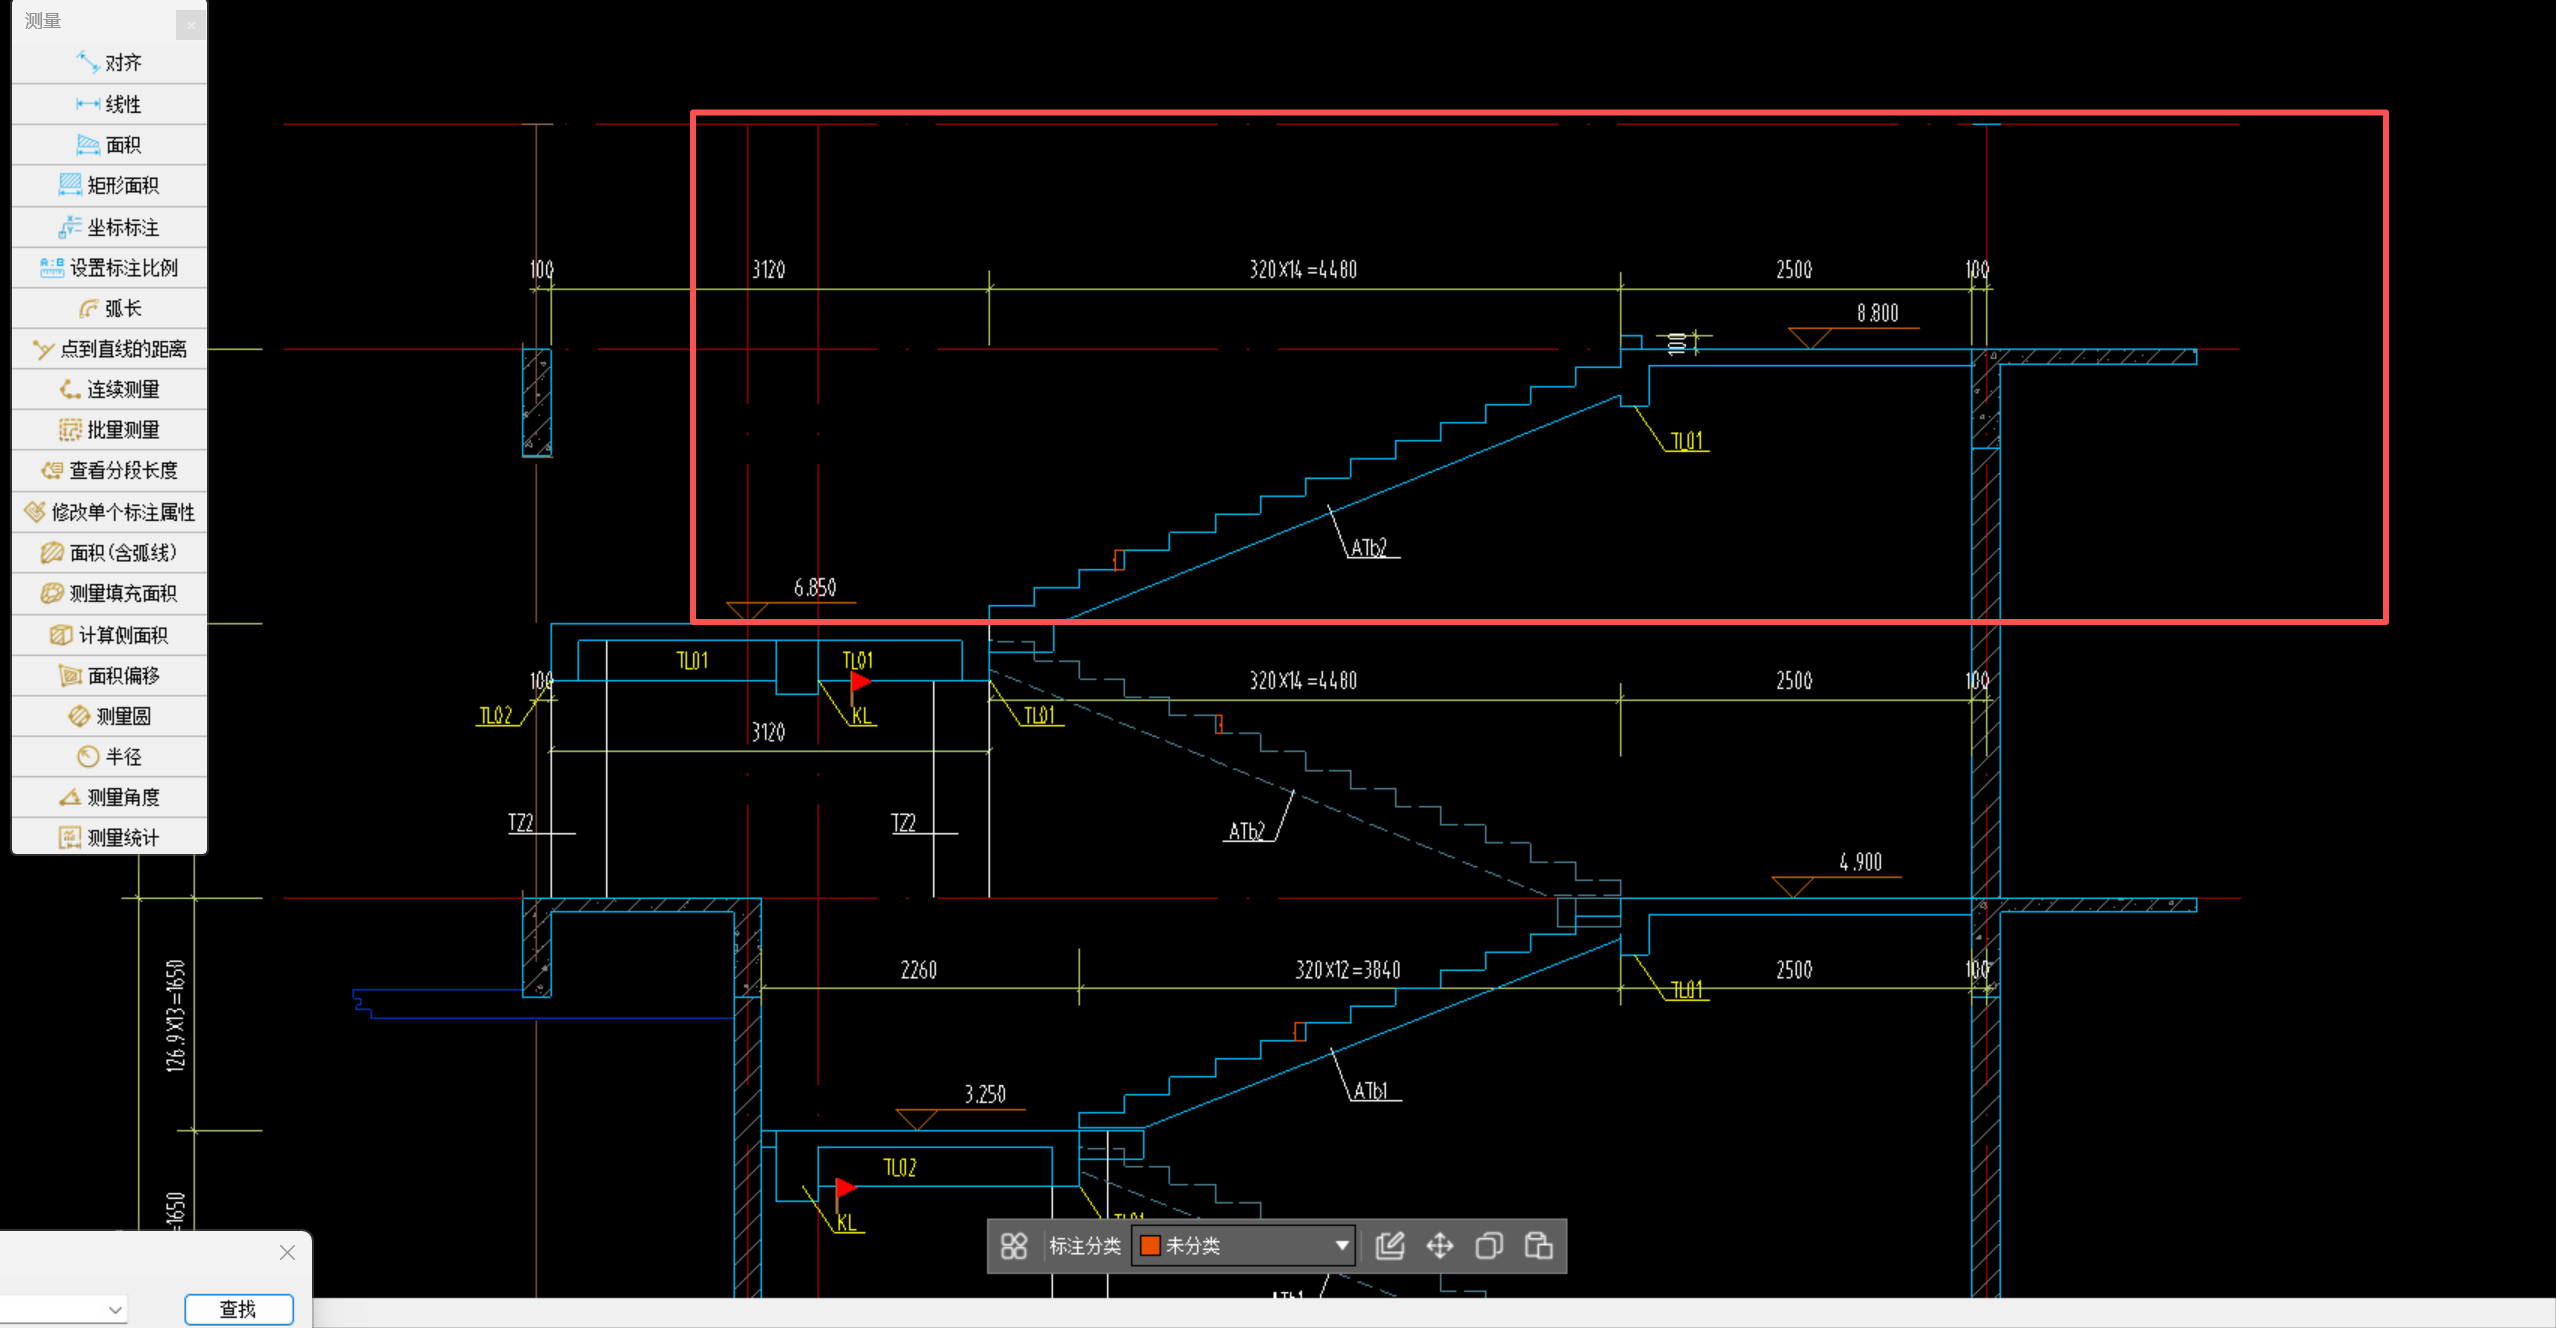This screenshot has width=2556, height=1328.
Task: Close the 测量 panel
Action: tap(191, 25)
